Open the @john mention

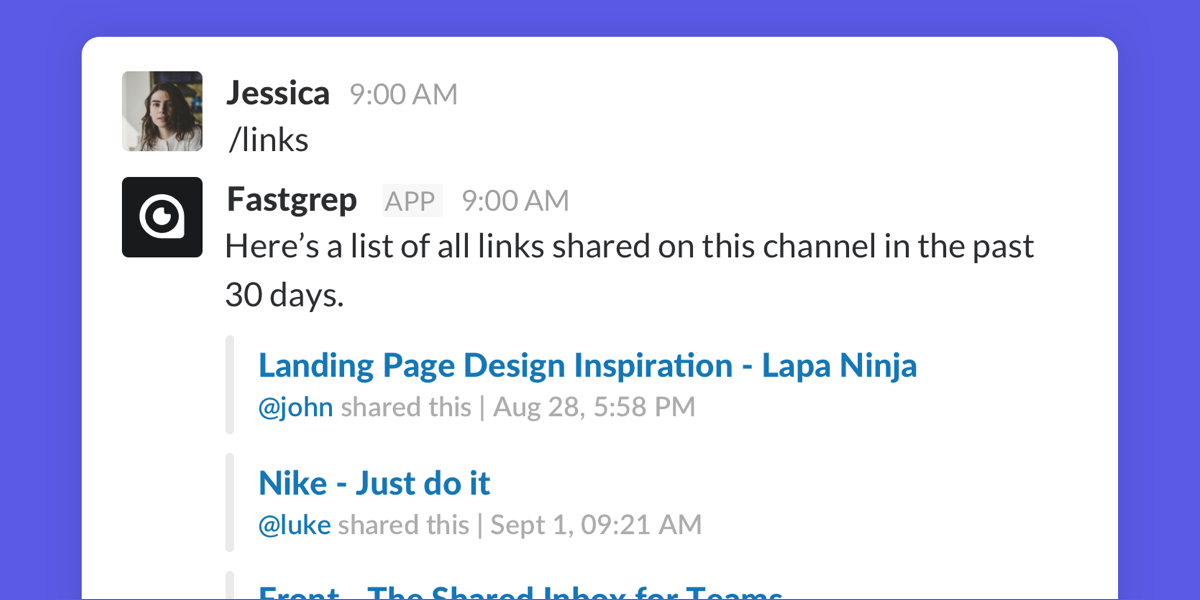click(x=295, y=408)
